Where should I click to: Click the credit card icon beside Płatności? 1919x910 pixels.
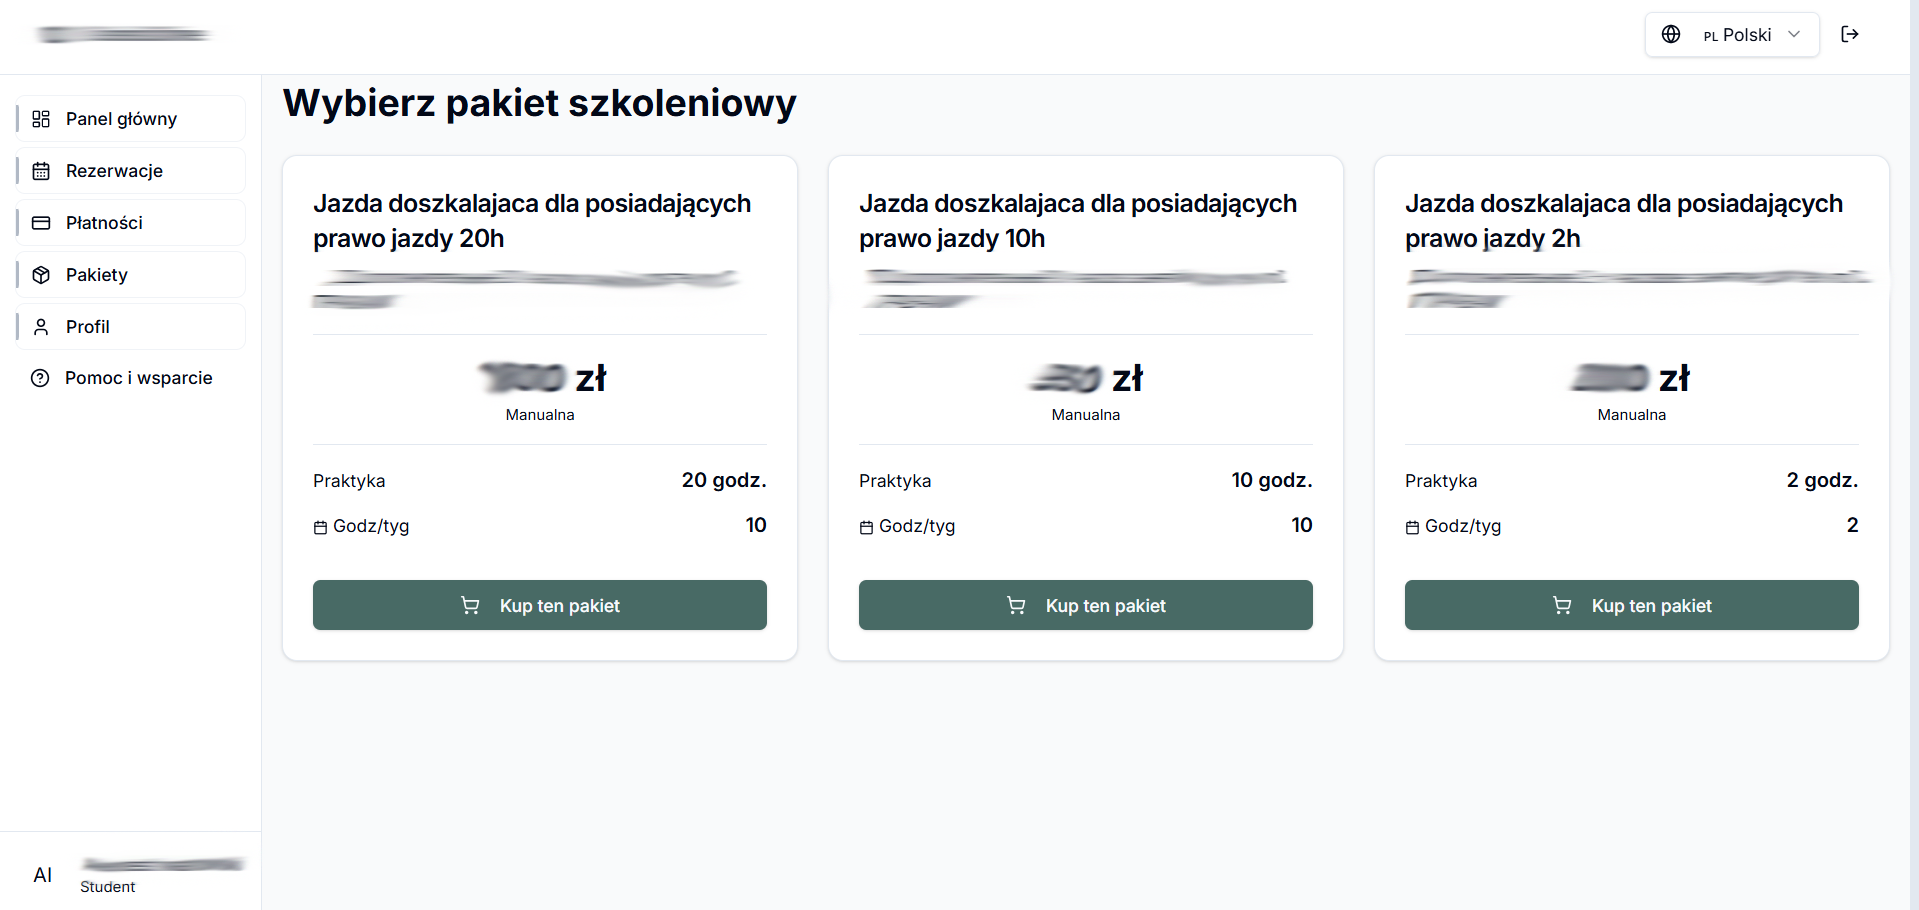coord(41,222)
